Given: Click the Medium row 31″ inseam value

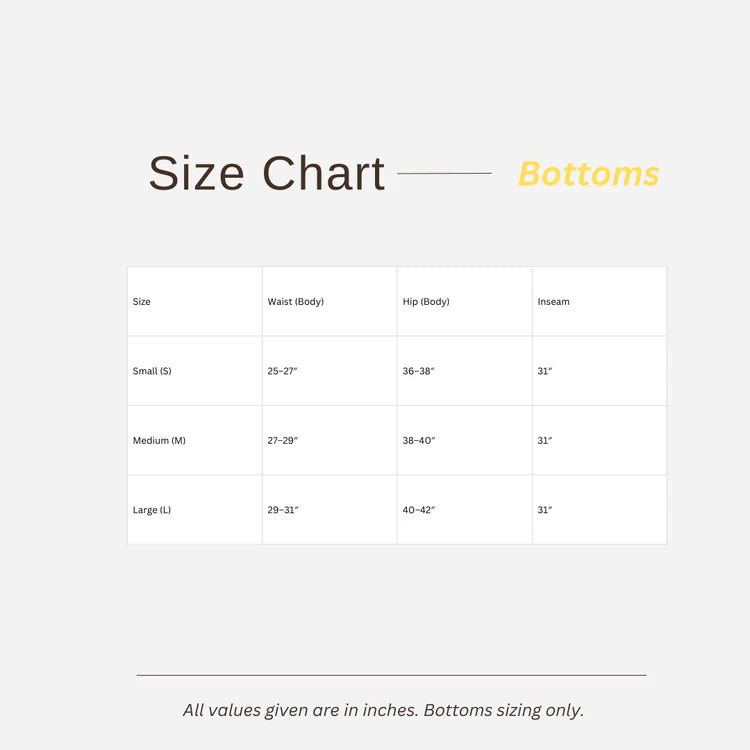Looking at the screenshot, I should [544, 440].
